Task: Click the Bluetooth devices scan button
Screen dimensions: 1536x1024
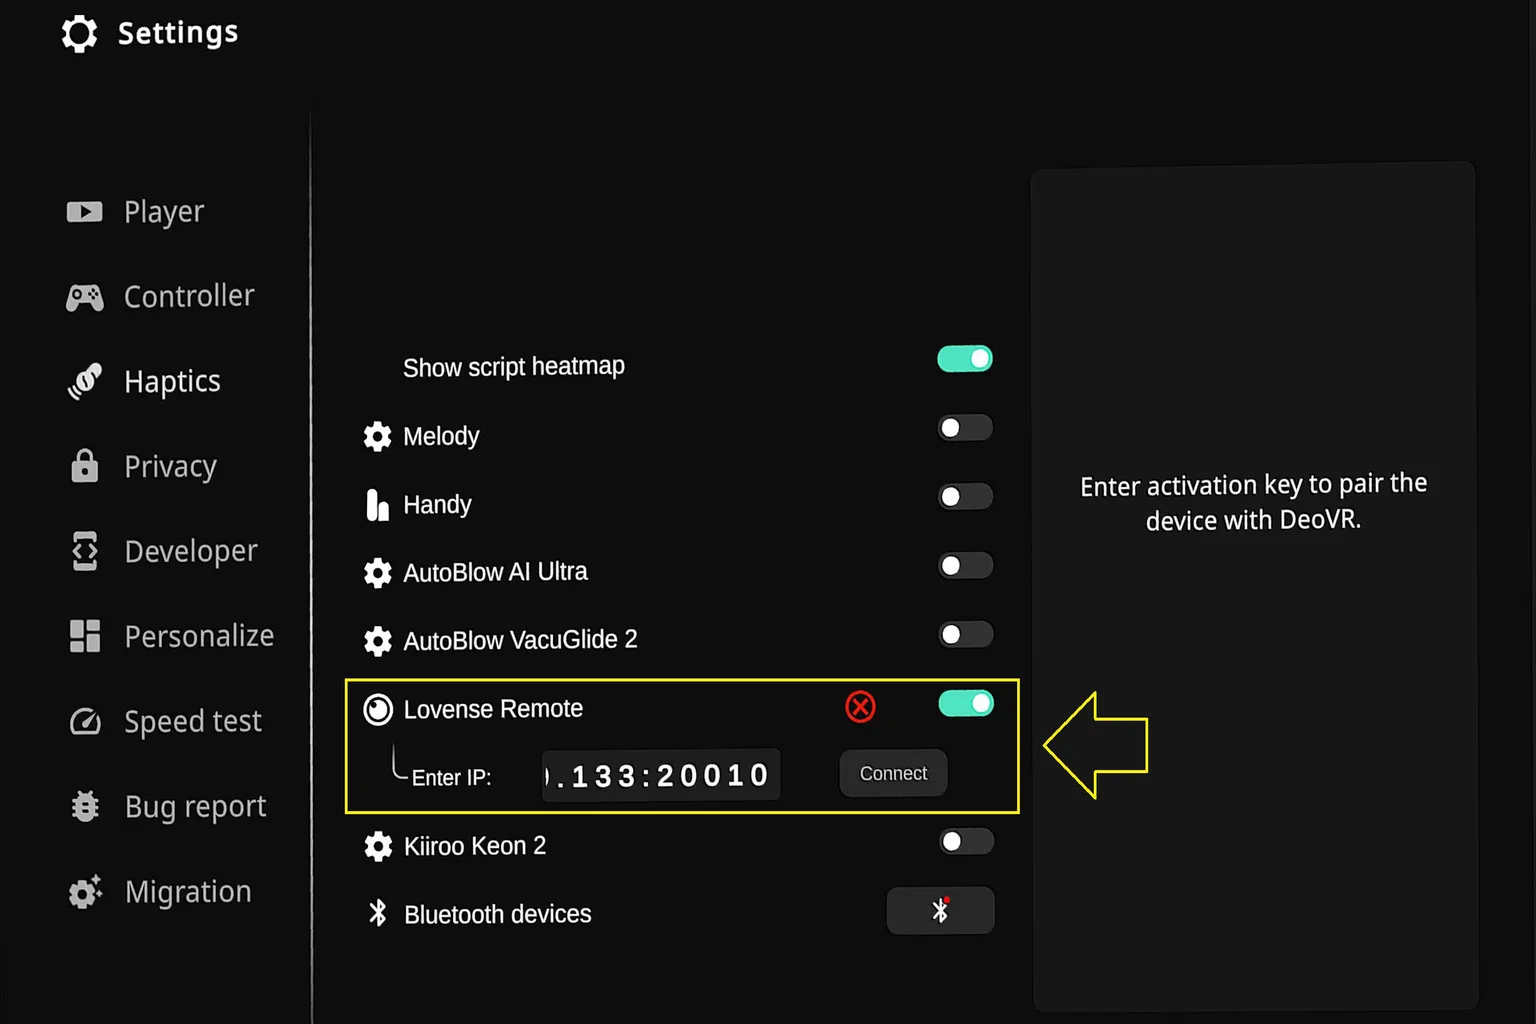Action: [x=940, y=910]
